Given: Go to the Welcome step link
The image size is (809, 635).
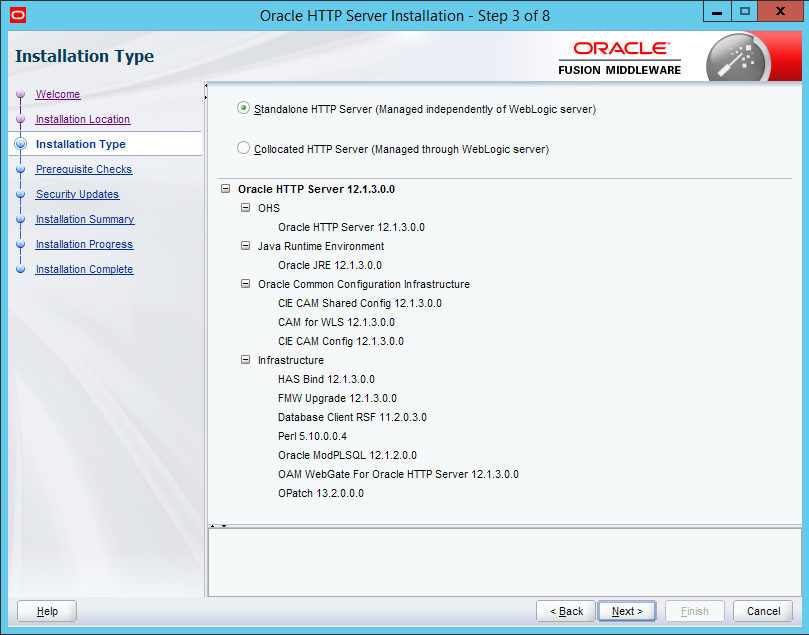Looking at the screenshot, I should tap(58, 94).
